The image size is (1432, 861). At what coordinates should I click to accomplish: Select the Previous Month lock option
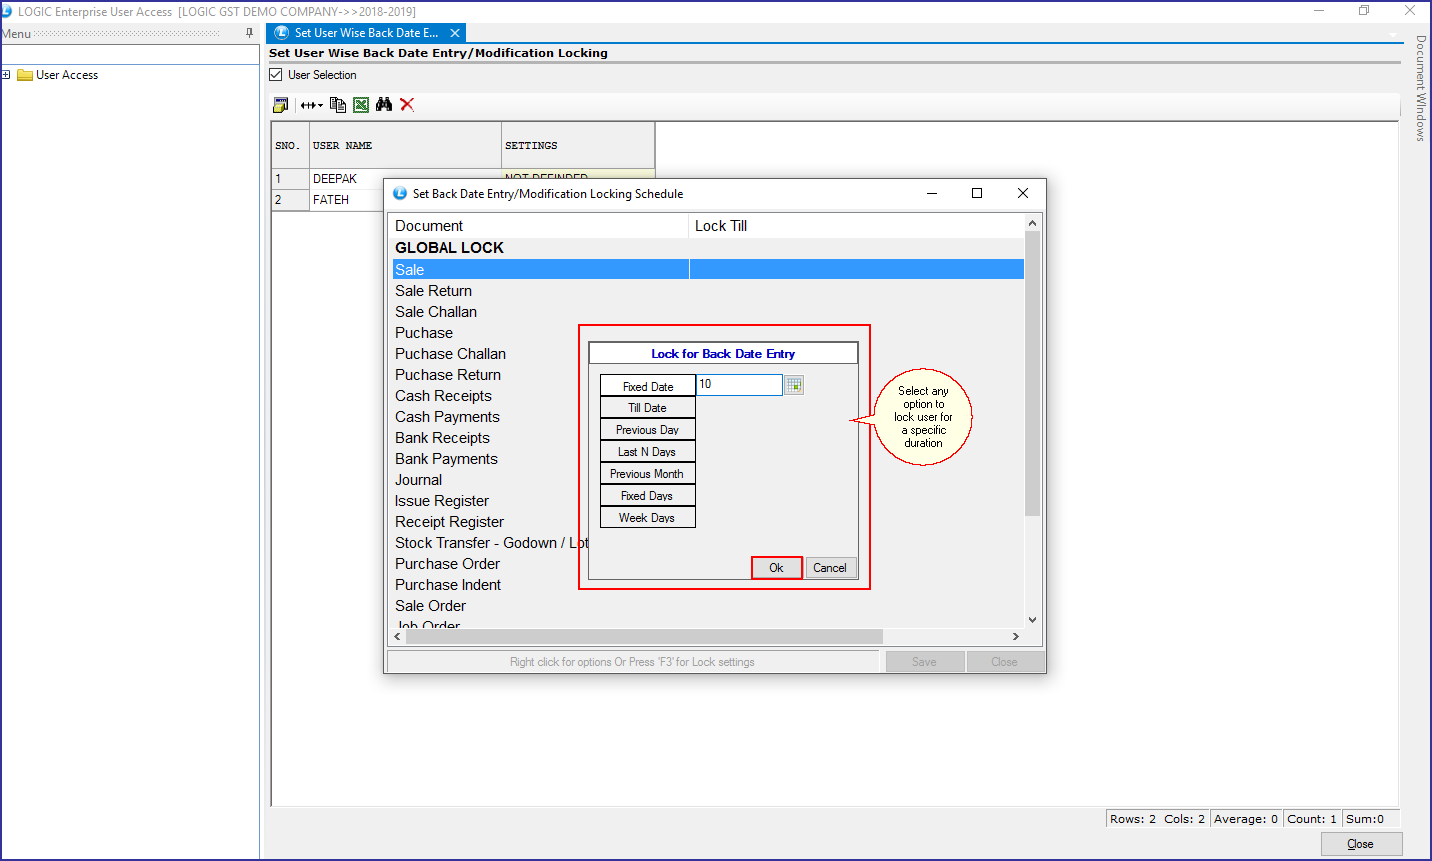pos(648,474)
